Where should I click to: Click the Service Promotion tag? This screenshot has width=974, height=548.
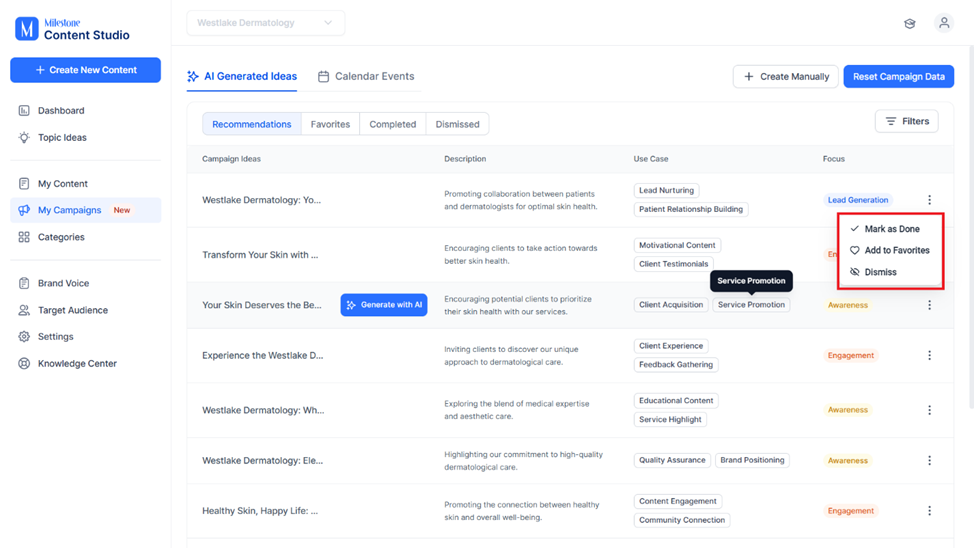(x=751, y=305)
